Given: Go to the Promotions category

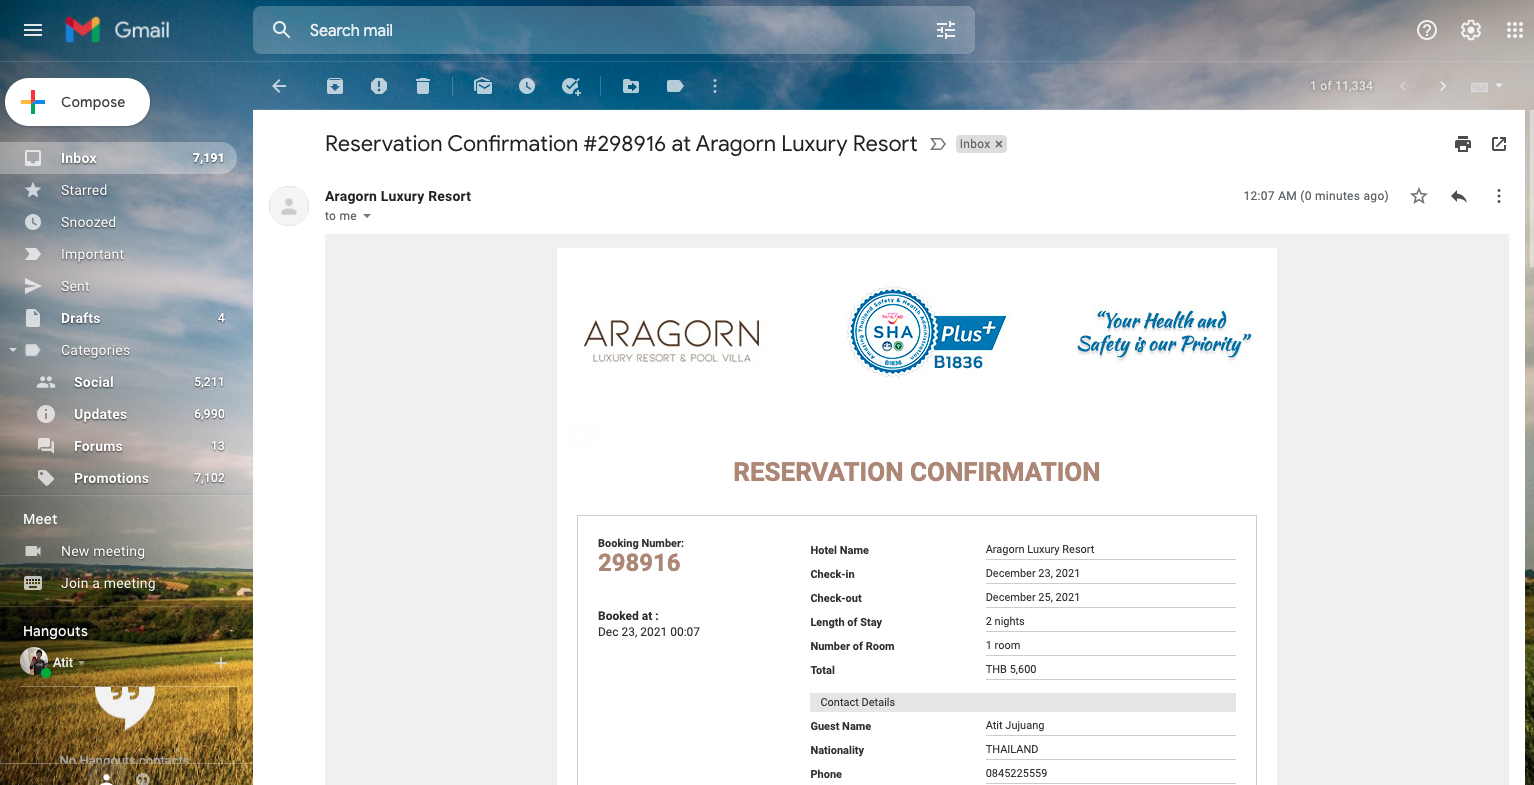Looking at the screenshot, I should pyautogui.click(x=111, y=478).
